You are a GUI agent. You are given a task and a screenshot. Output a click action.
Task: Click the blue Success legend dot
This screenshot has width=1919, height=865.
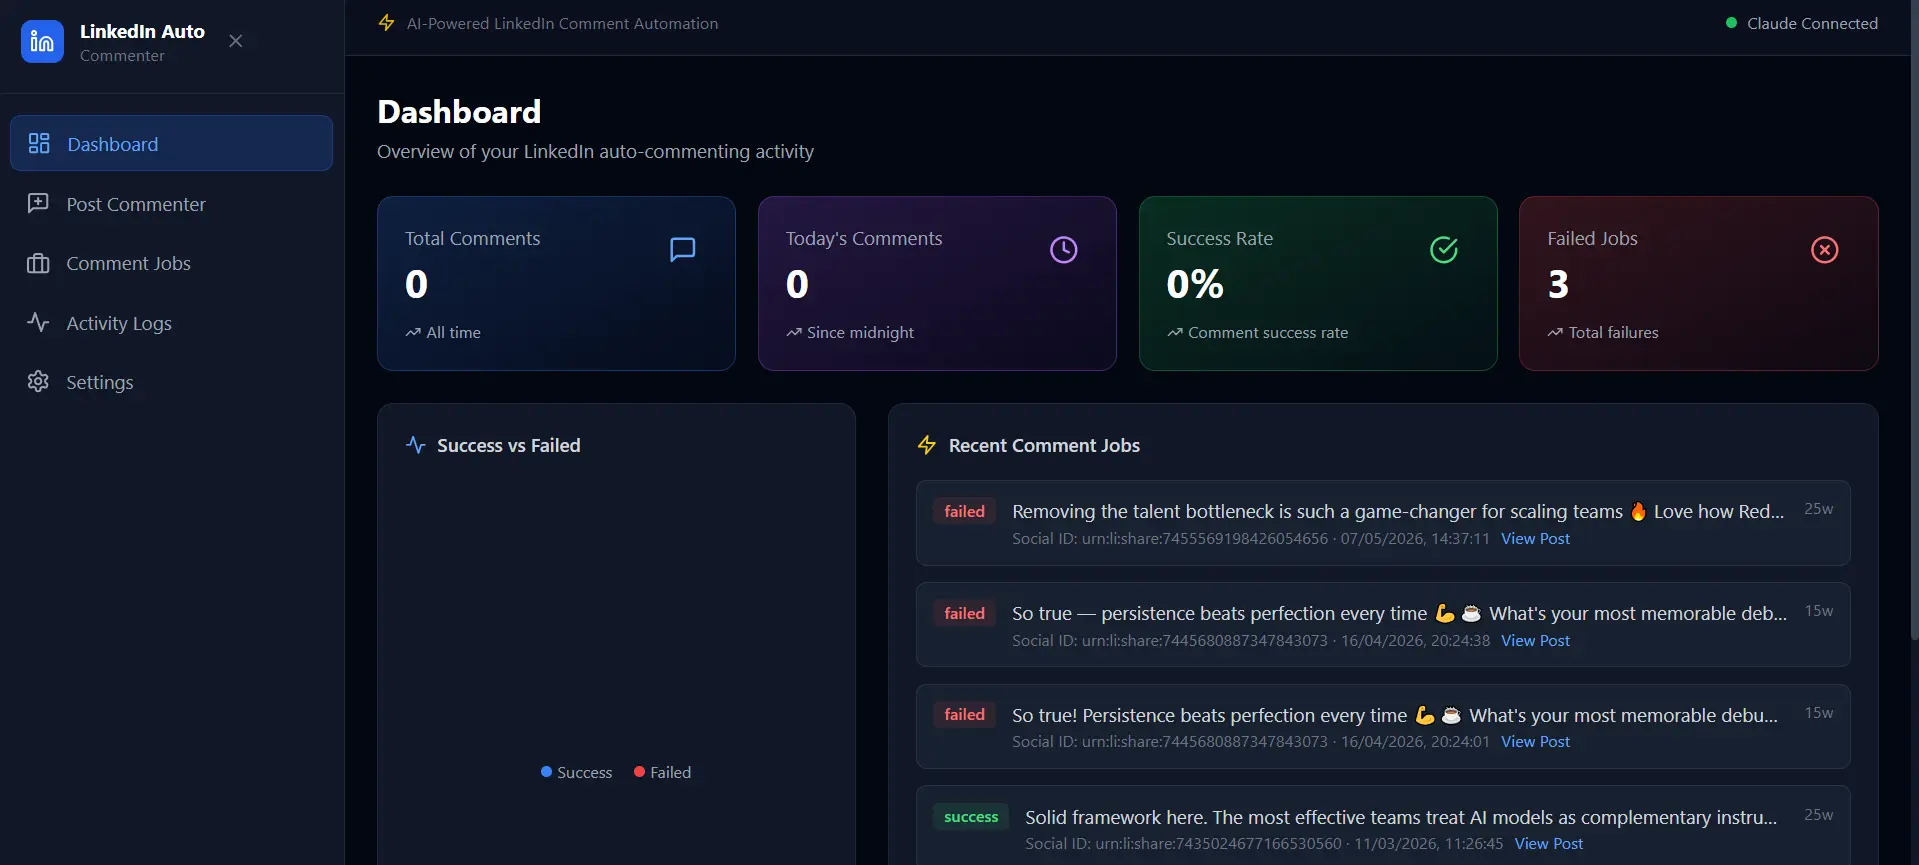[x=546, y=772]
